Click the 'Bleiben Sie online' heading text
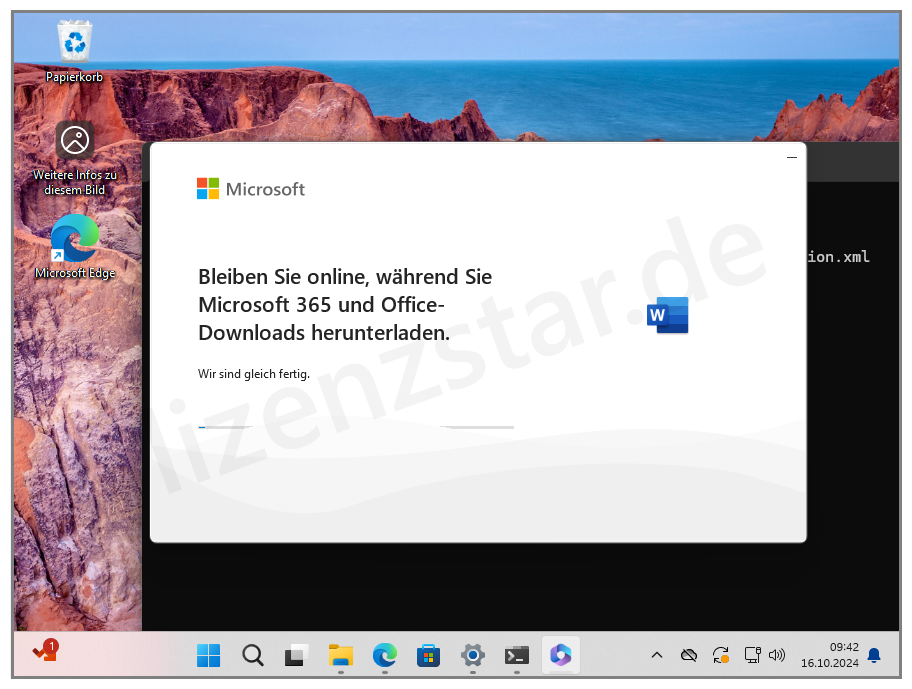The image size is (912, 689). 345,305
